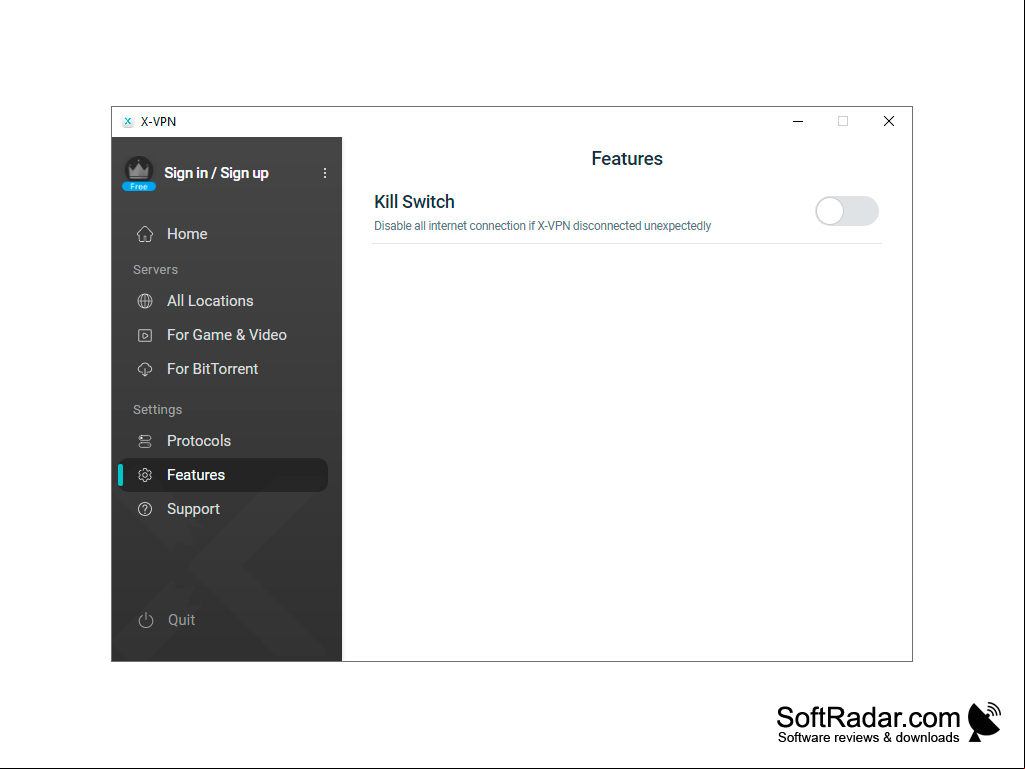Click the Support question mark icon
Viewport: 1025px width, 769px height.
pyautogui.click(x=145, y=509)
